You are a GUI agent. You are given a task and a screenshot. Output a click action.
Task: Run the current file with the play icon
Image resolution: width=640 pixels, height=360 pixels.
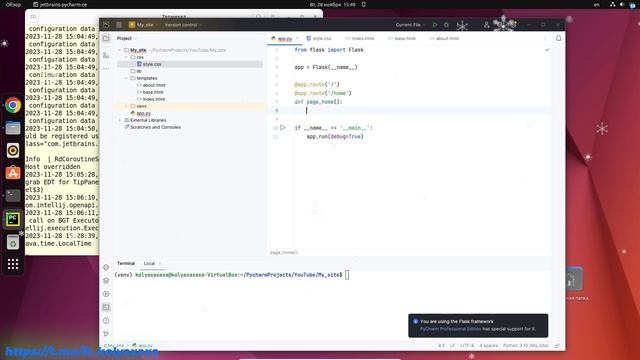[435, 25]
